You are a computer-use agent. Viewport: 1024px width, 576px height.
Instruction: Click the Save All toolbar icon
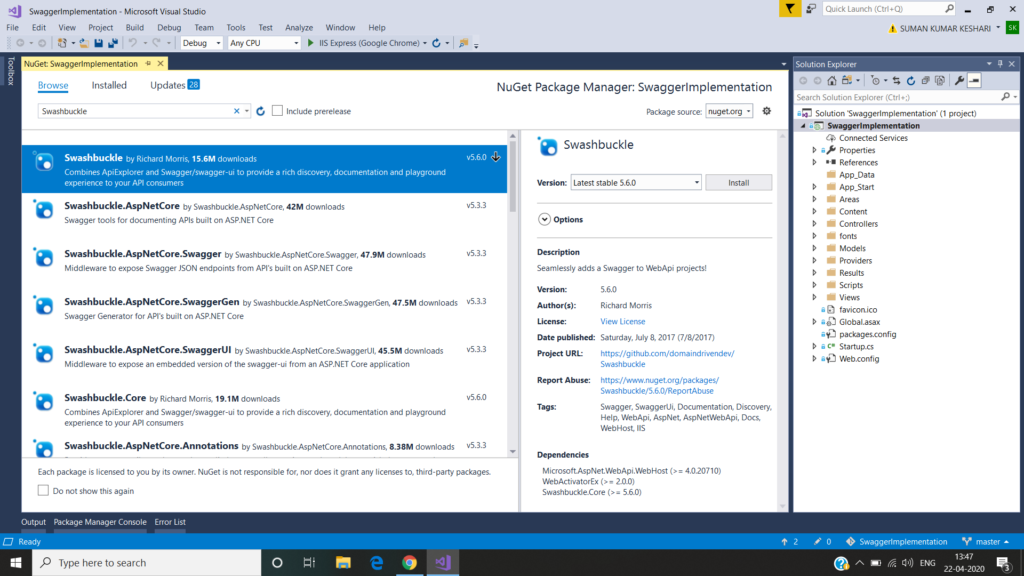point(113,43)
